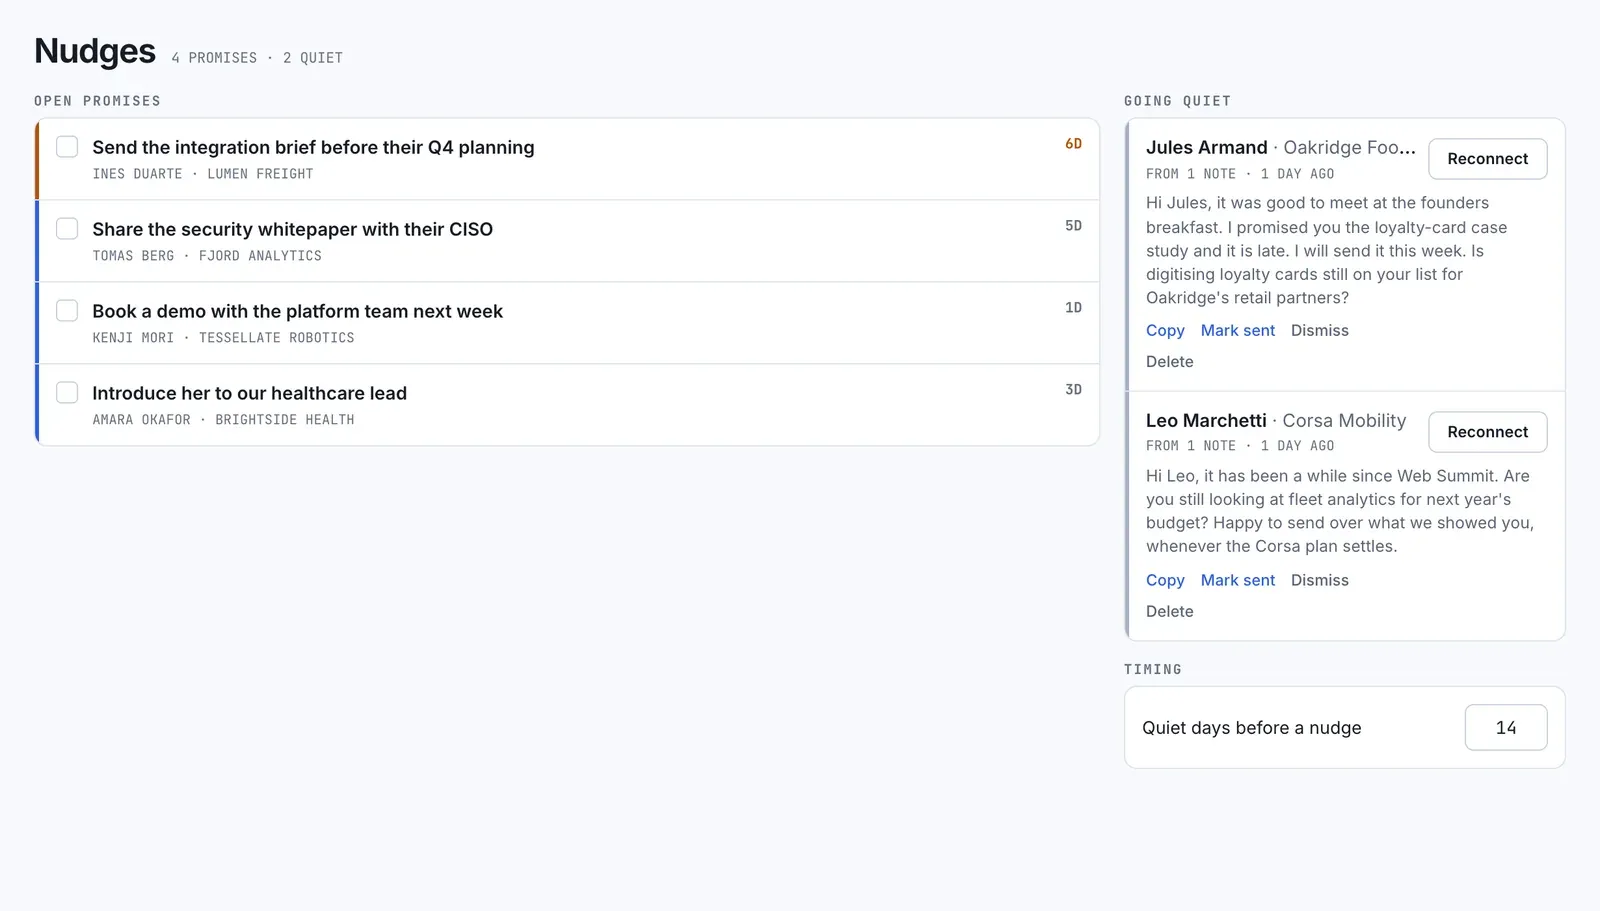
Task: Reconnect with Jules Armand
Action: 1487,159
